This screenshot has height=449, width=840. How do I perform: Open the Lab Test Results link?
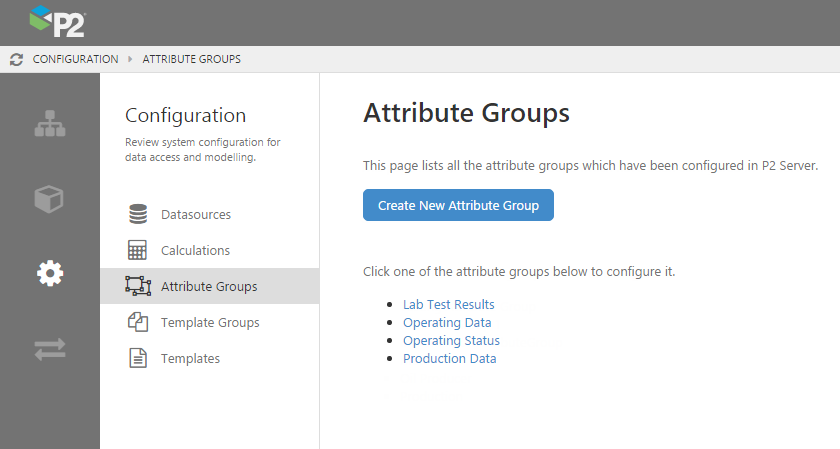click(x=448, y=304)
